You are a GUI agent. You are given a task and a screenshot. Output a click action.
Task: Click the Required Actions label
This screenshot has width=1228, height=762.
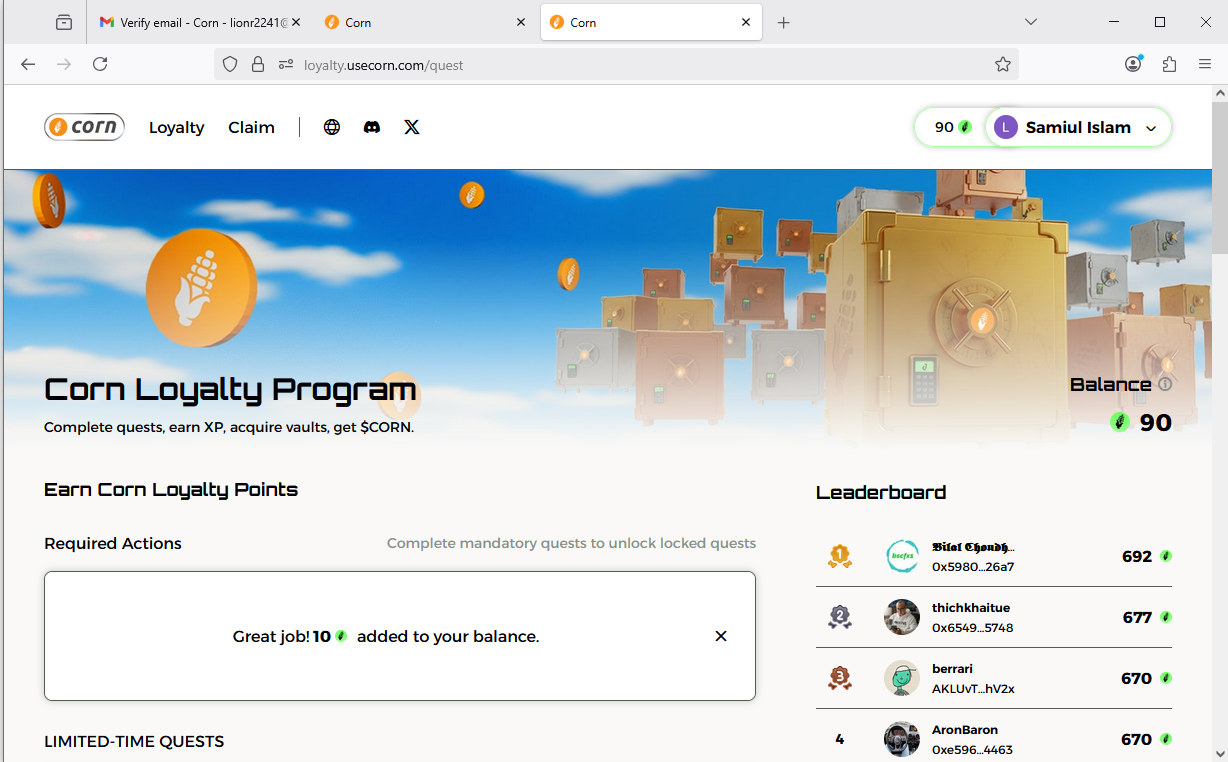113,543
